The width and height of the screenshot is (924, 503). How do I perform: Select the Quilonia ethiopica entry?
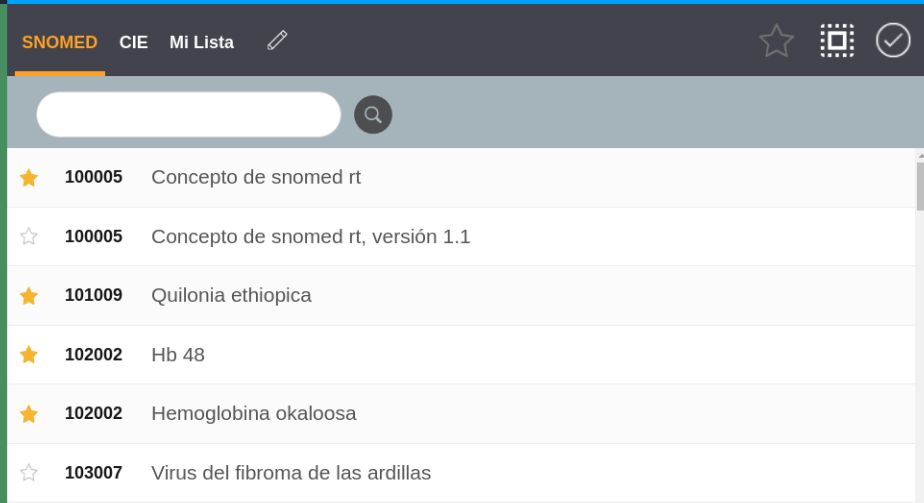pyautogui.click(x=231, y=296)
